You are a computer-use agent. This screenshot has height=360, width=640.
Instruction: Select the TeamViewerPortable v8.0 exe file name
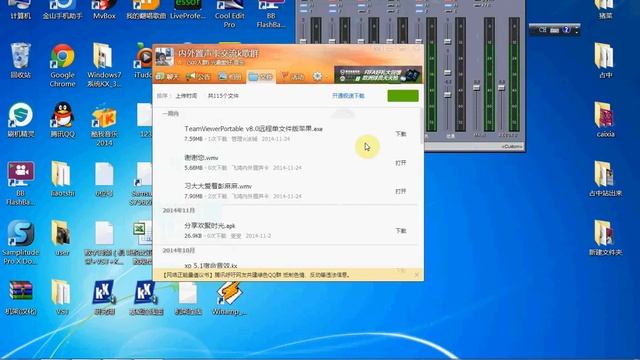253,129
